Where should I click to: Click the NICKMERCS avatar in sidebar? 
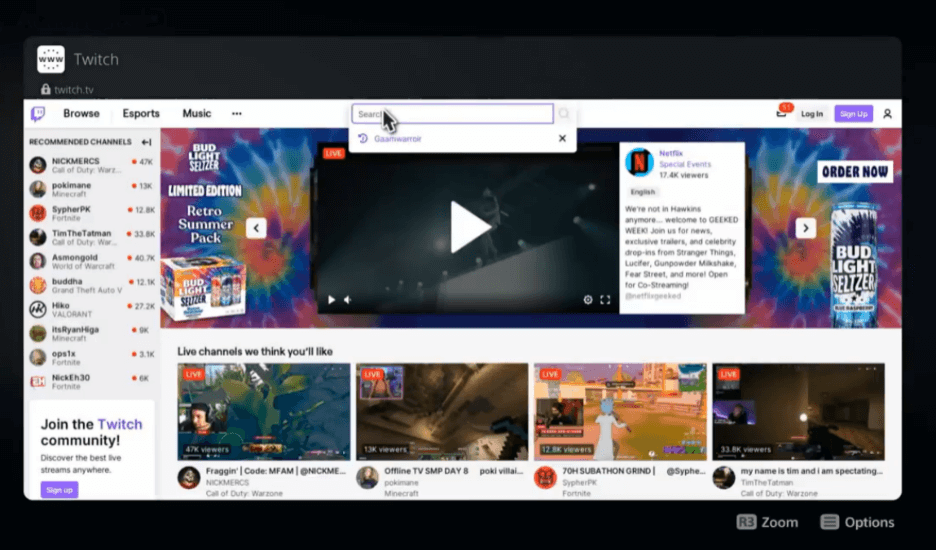[38, 165]
